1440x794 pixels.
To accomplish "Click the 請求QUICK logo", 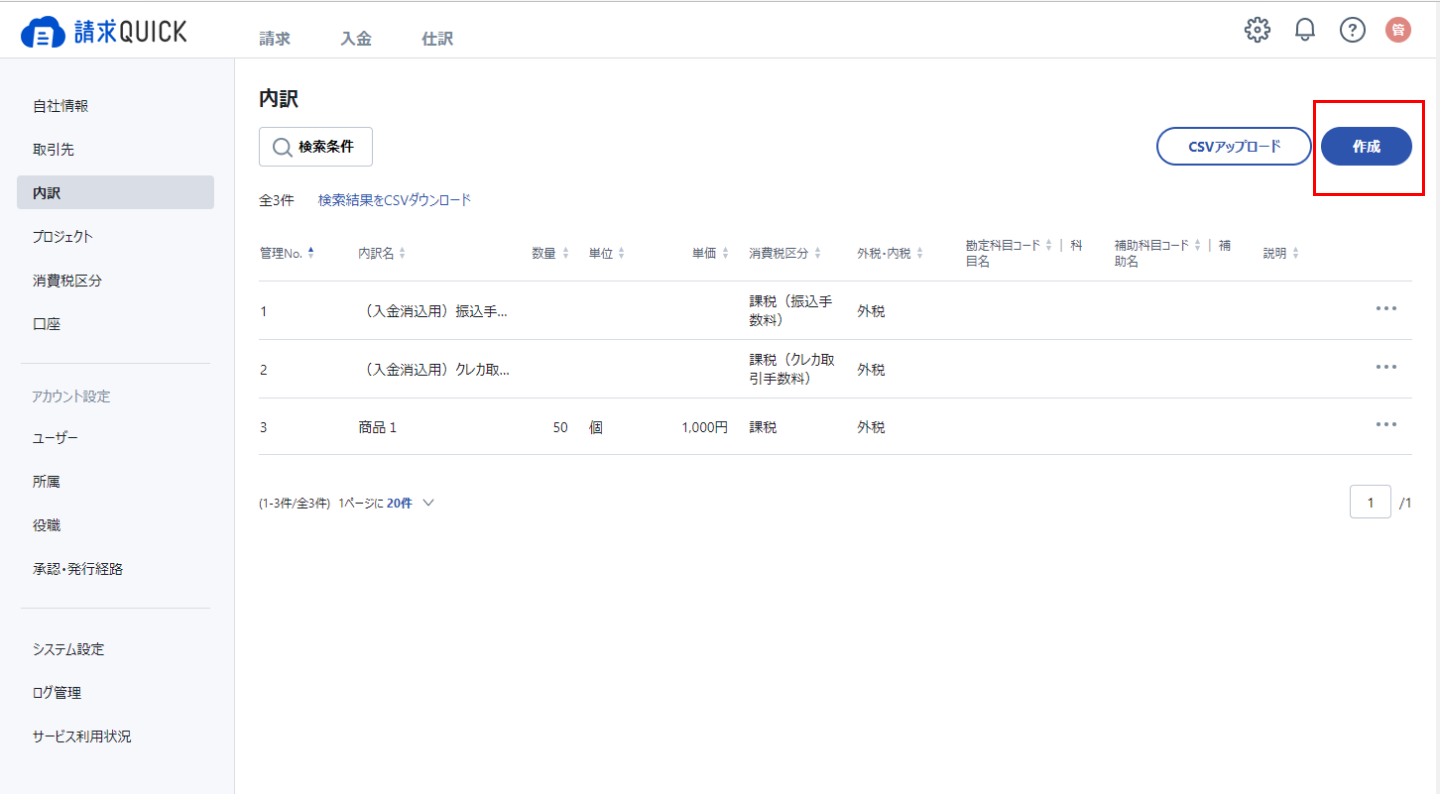I will point(103,32).
